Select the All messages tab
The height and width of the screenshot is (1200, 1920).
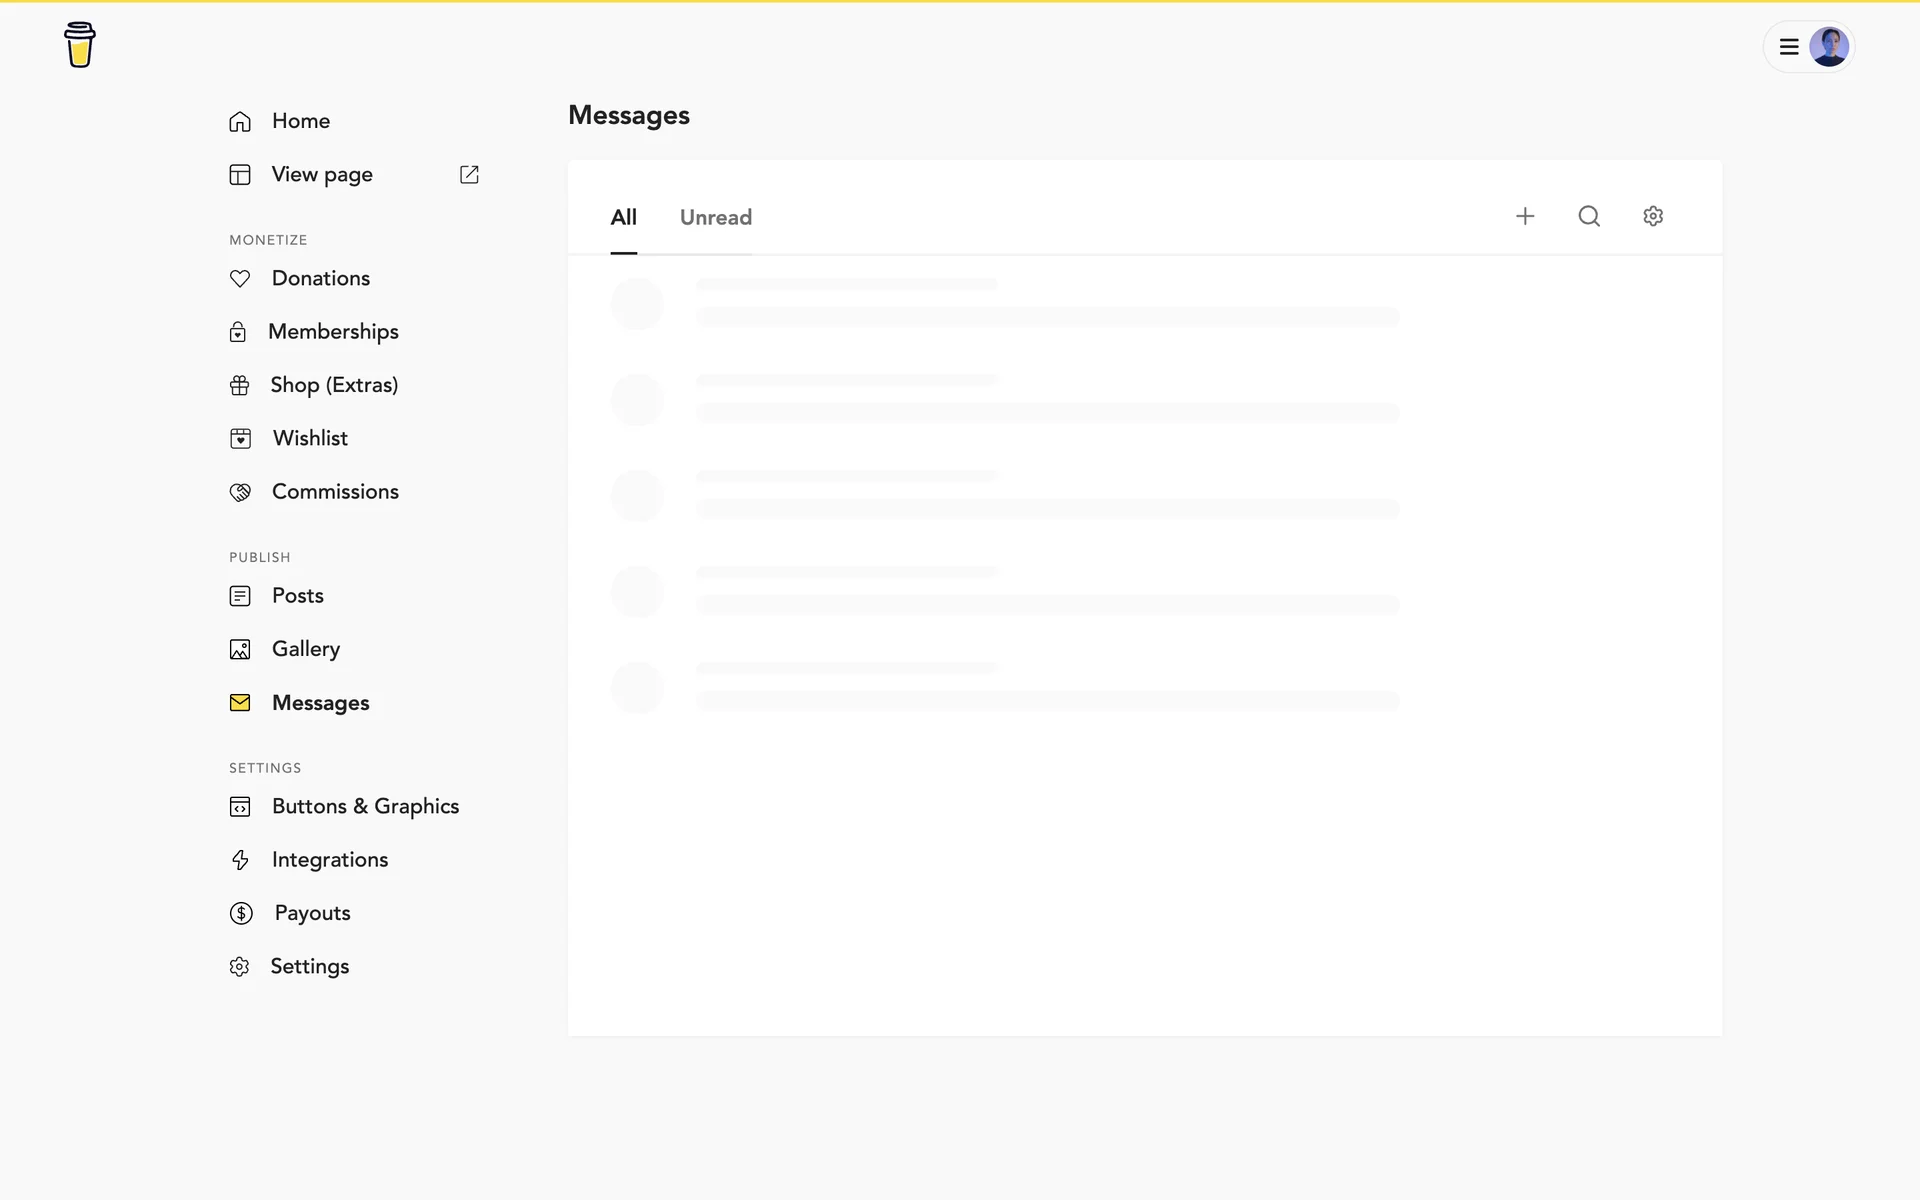(x=623, y=218)
